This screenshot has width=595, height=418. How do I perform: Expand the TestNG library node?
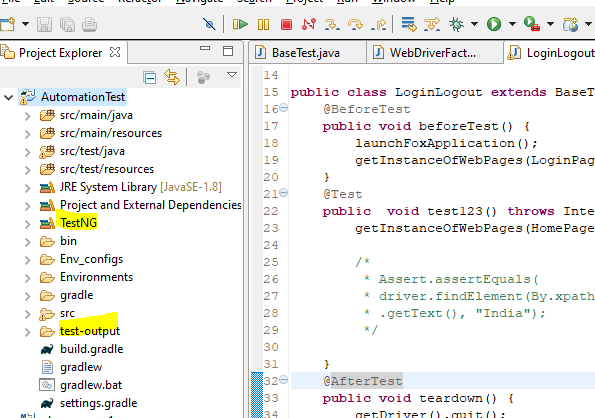[27, 224]
